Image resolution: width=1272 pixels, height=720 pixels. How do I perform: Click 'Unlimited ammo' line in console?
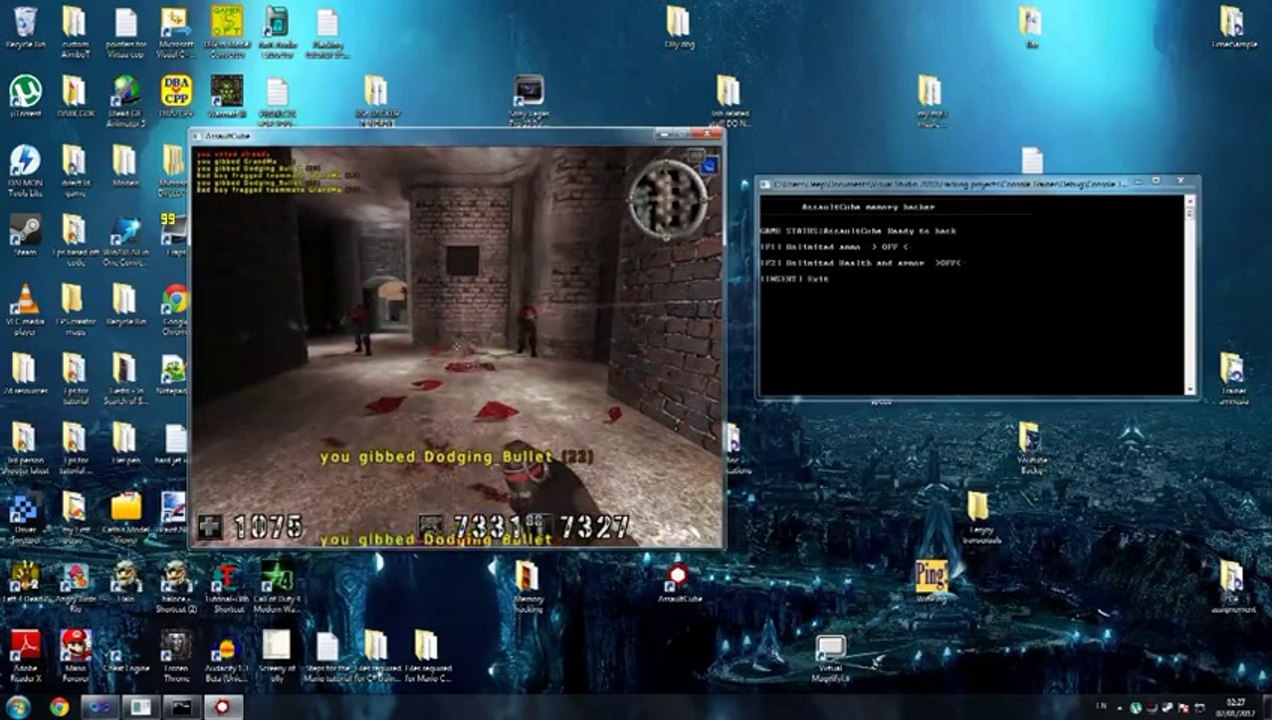pyautogui.click(x=834, y=247)
